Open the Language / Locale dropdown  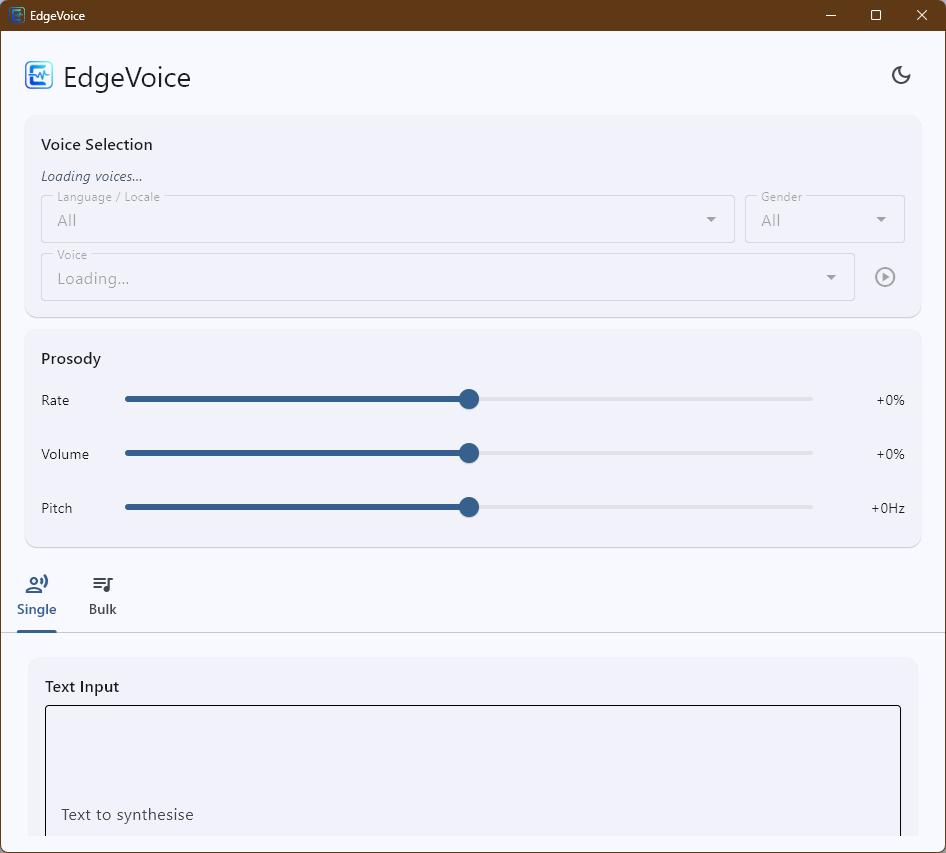pyautogui.click(x=388, y=219)
